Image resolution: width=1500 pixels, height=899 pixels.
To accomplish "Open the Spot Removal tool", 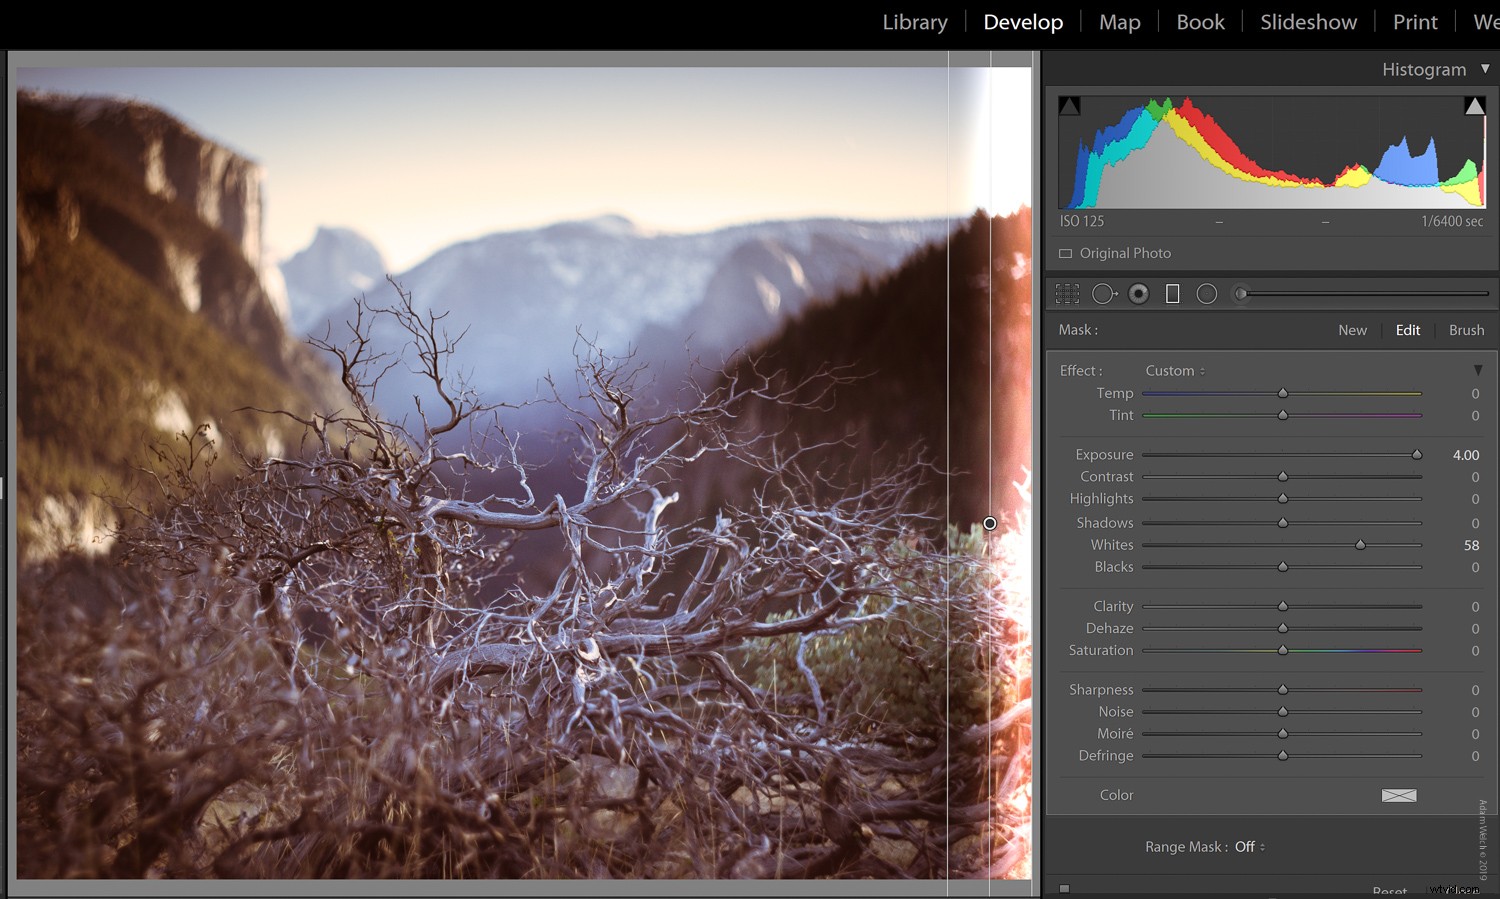I will pyautogui.click(x=1104, y=293).
